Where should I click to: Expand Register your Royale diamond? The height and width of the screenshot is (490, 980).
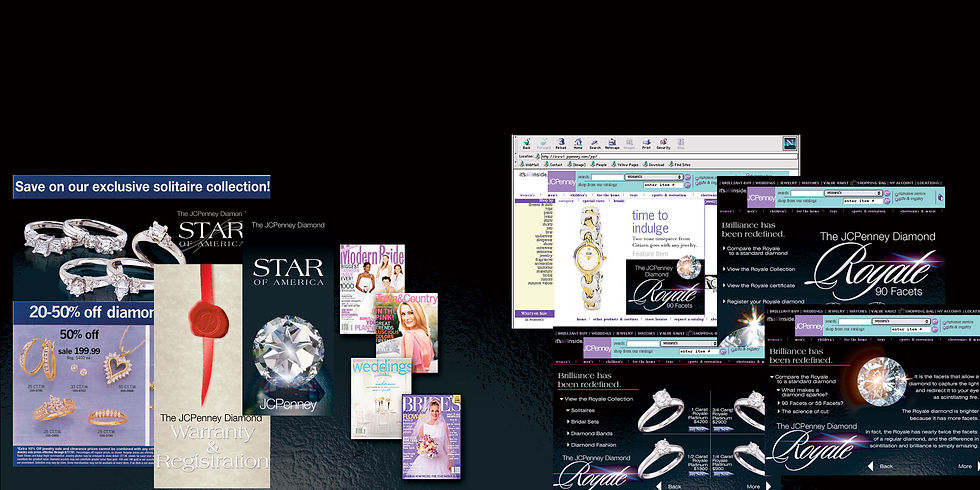(x=763, y=301)
